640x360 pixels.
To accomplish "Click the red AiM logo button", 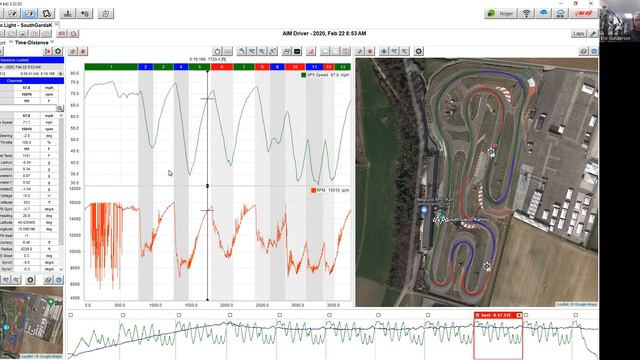I will (584, 13).
